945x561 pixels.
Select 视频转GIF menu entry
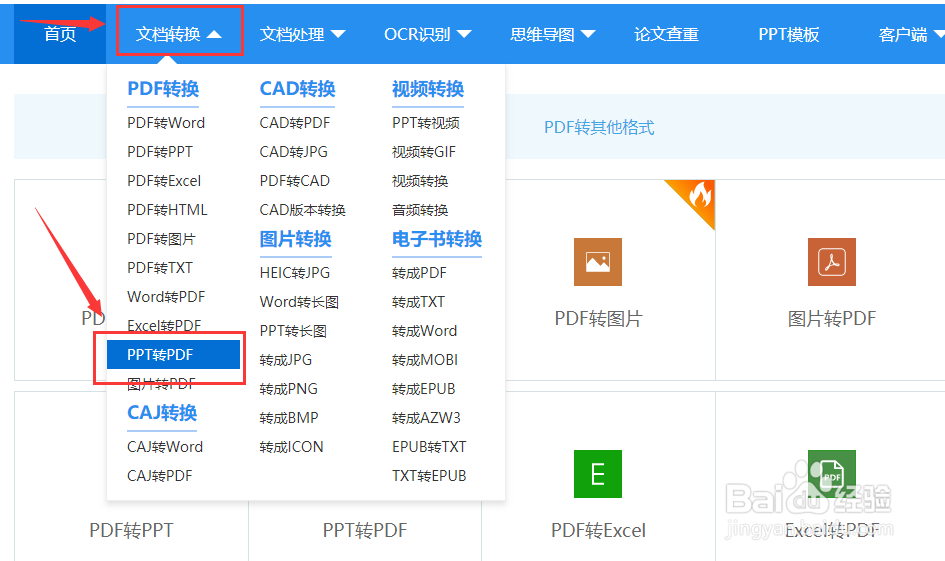(424, 152)
